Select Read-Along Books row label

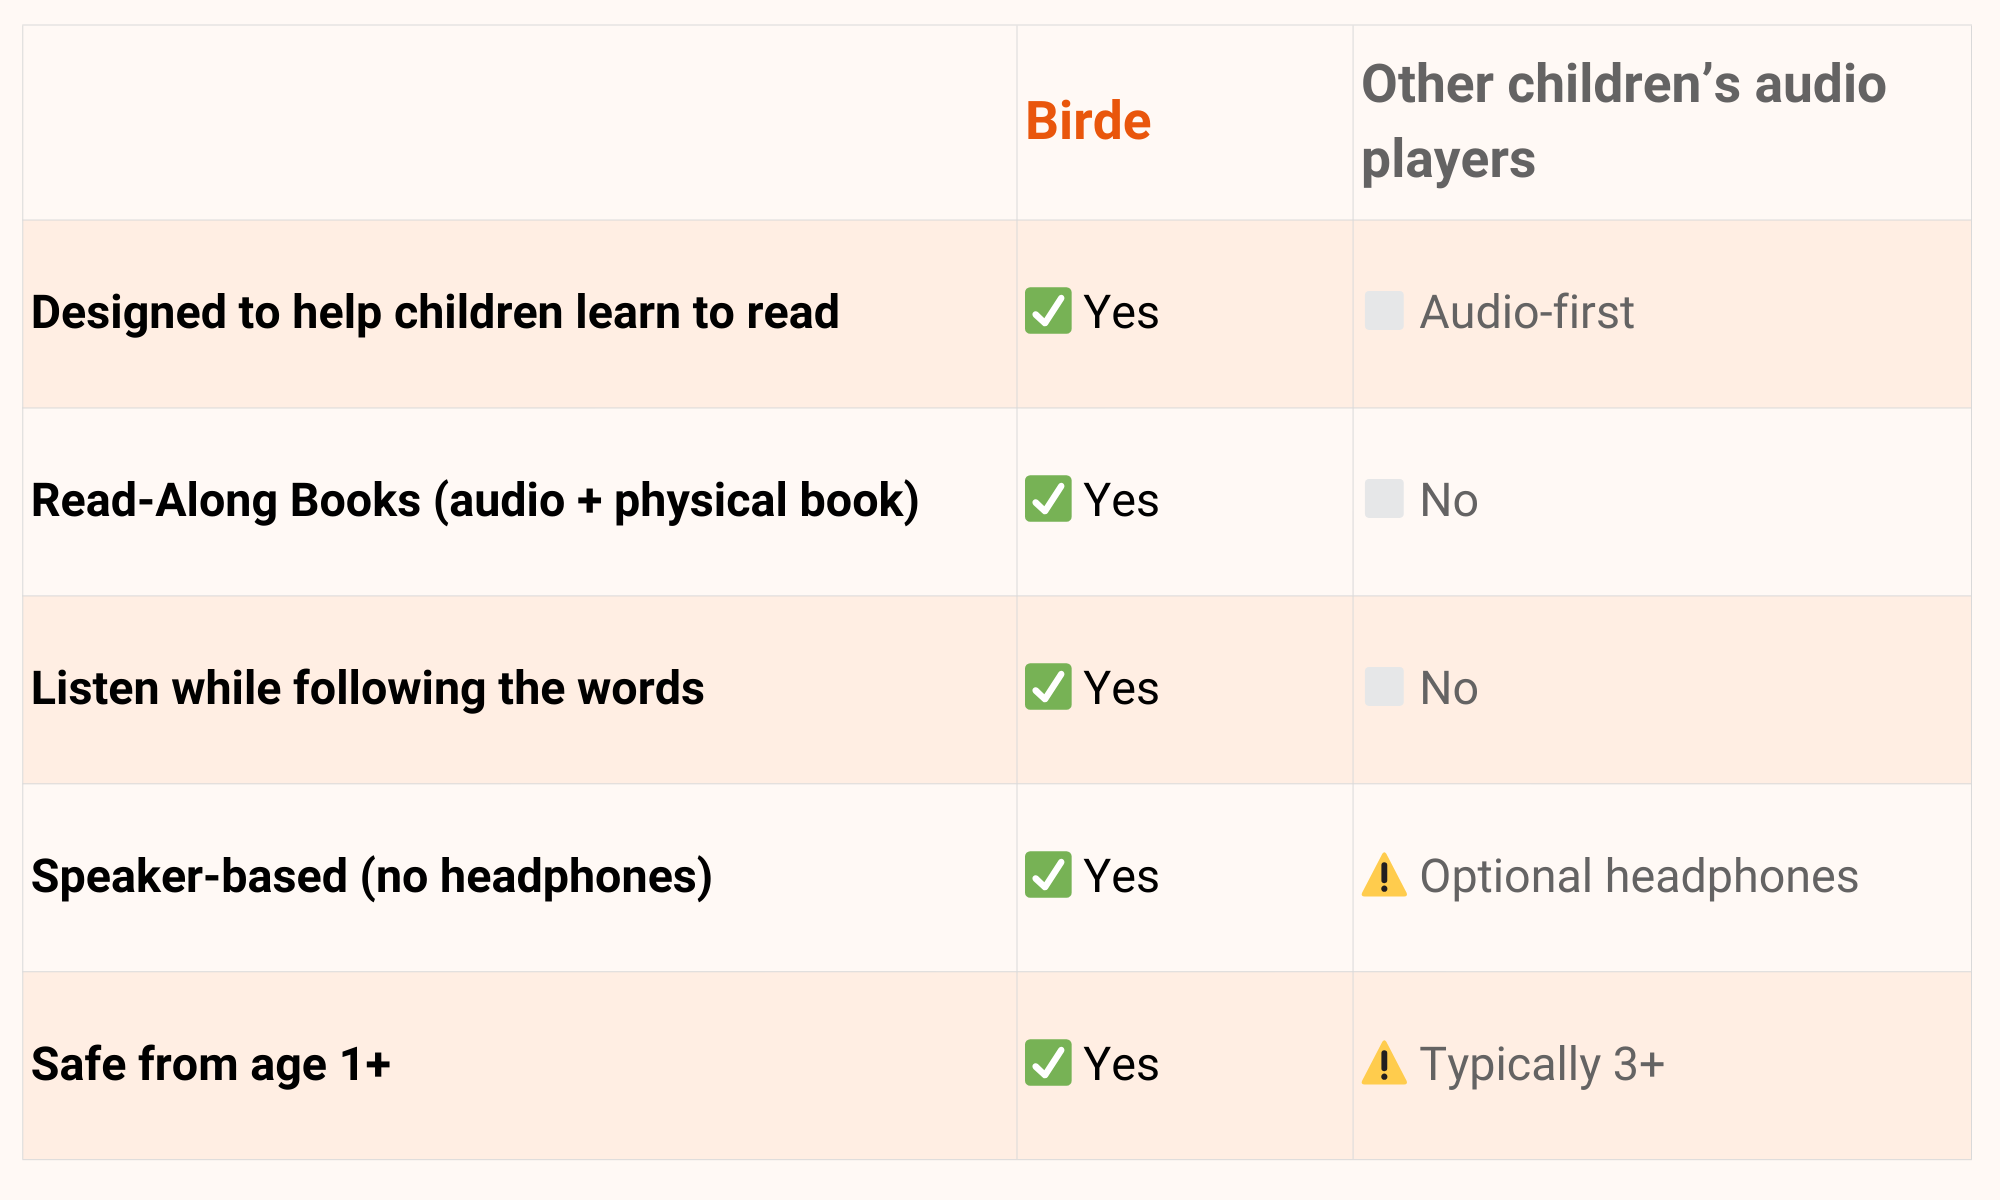pyautogui.click(x=475, y=500)
